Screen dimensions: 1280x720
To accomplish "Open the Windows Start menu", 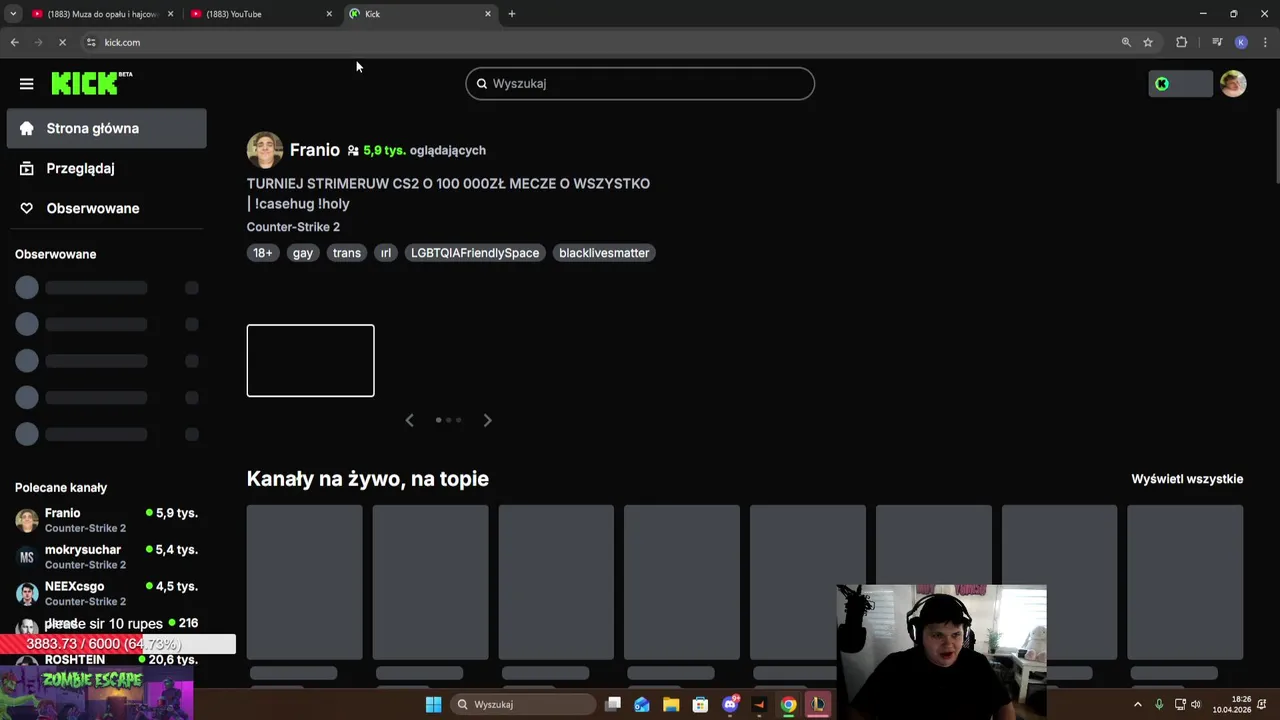I will pos(433,704).
